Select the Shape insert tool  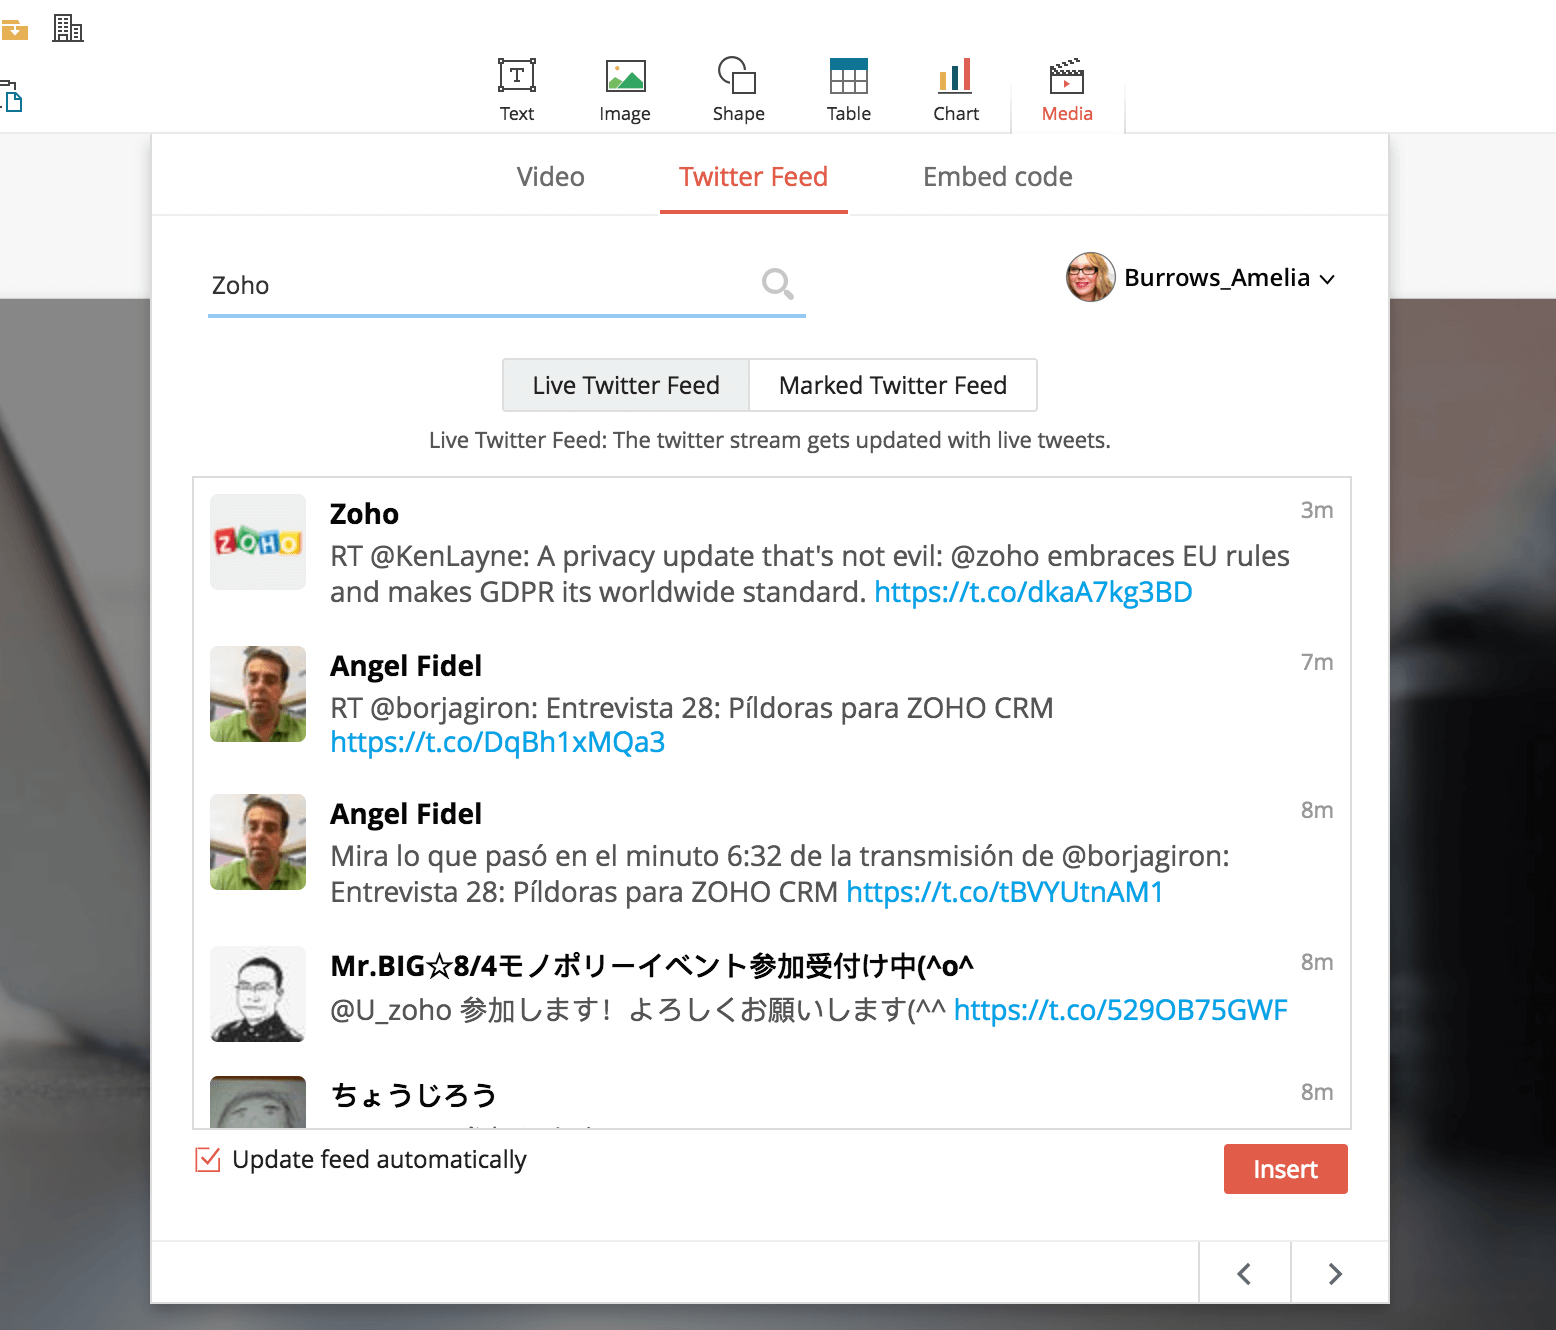(x=738, y=90)
